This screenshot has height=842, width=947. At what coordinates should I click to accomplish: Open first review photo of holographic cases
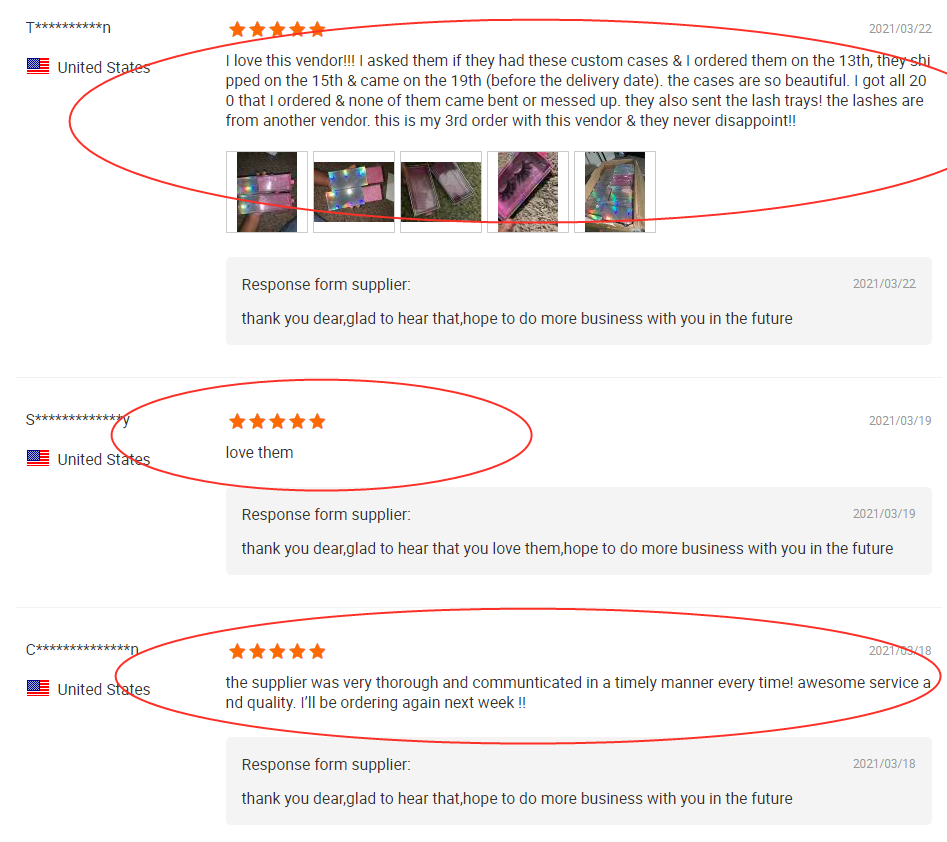pos(266,192)
